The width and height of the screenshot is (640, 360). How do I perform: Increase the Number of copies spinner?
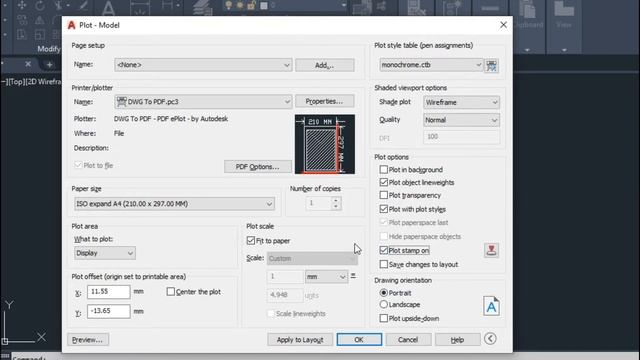click(336, 200)
